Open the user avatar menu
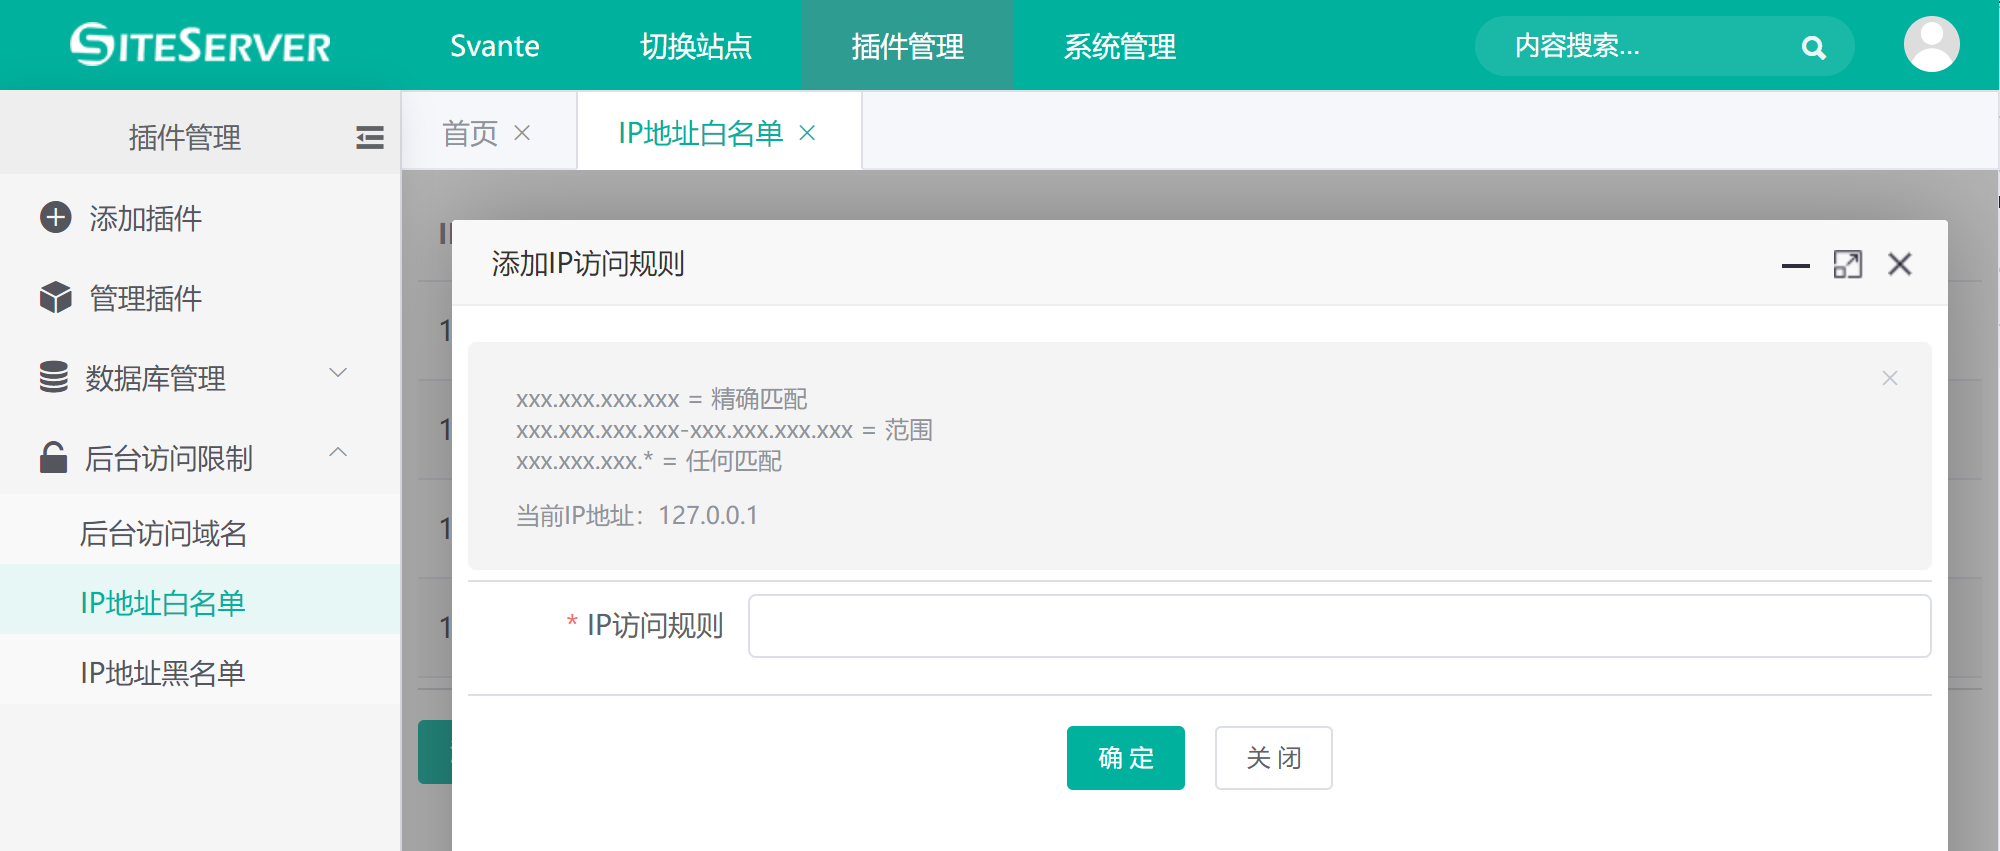 click(x=1931, y=45)
